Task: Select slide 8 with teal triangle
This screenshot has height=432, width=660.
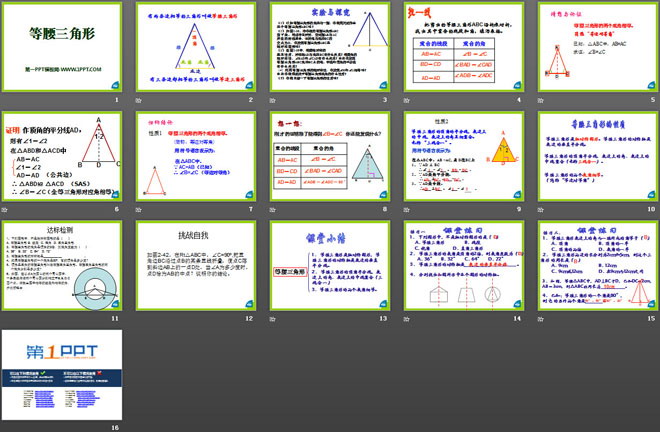Action: (330, 156)
